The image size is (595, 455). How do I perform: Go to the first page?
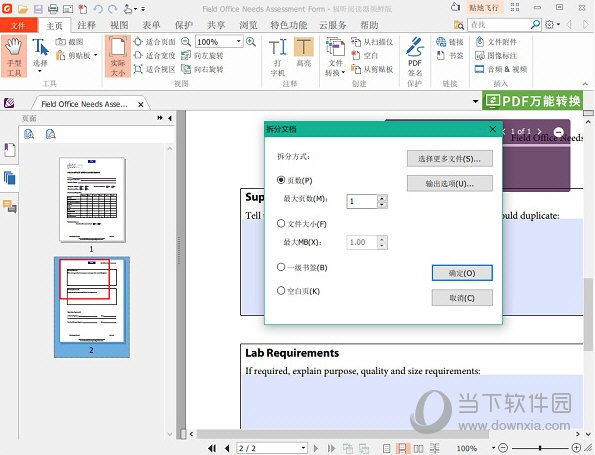coord(212,448)
